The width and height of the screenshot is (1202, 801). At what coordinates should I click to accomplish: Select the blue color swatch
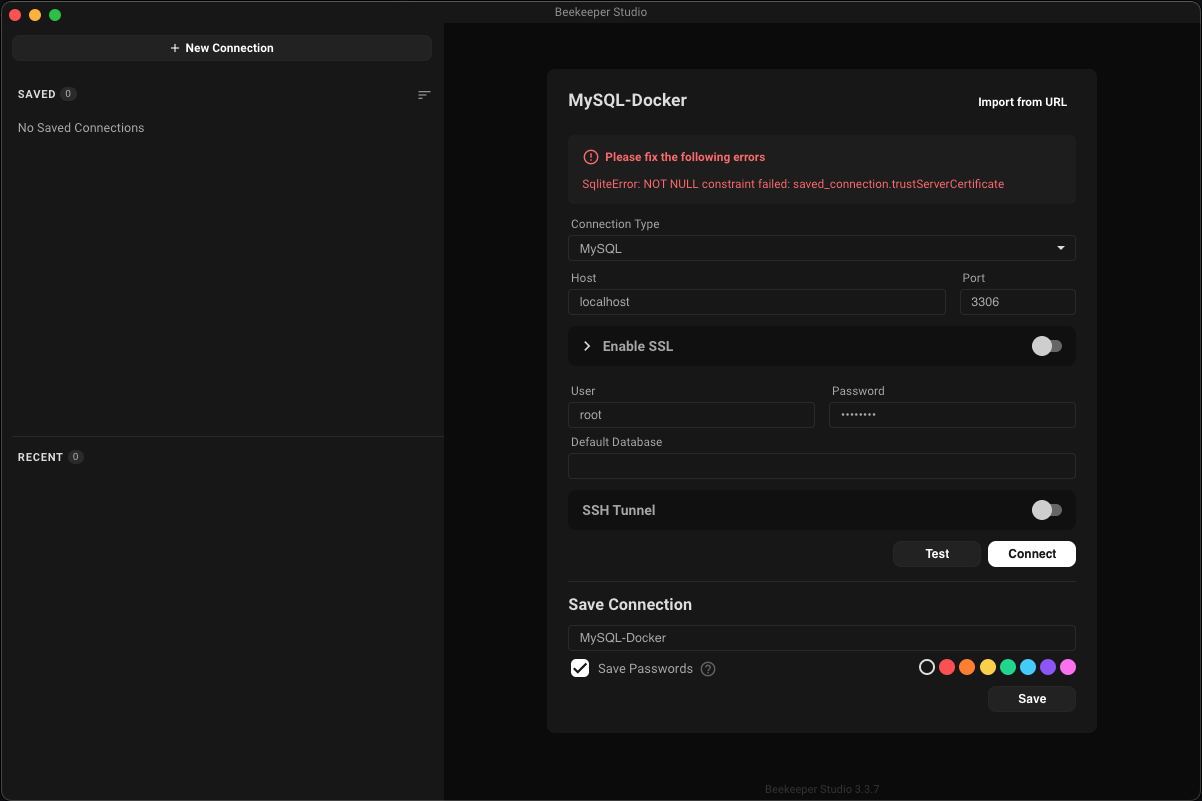click(1028, 667)
